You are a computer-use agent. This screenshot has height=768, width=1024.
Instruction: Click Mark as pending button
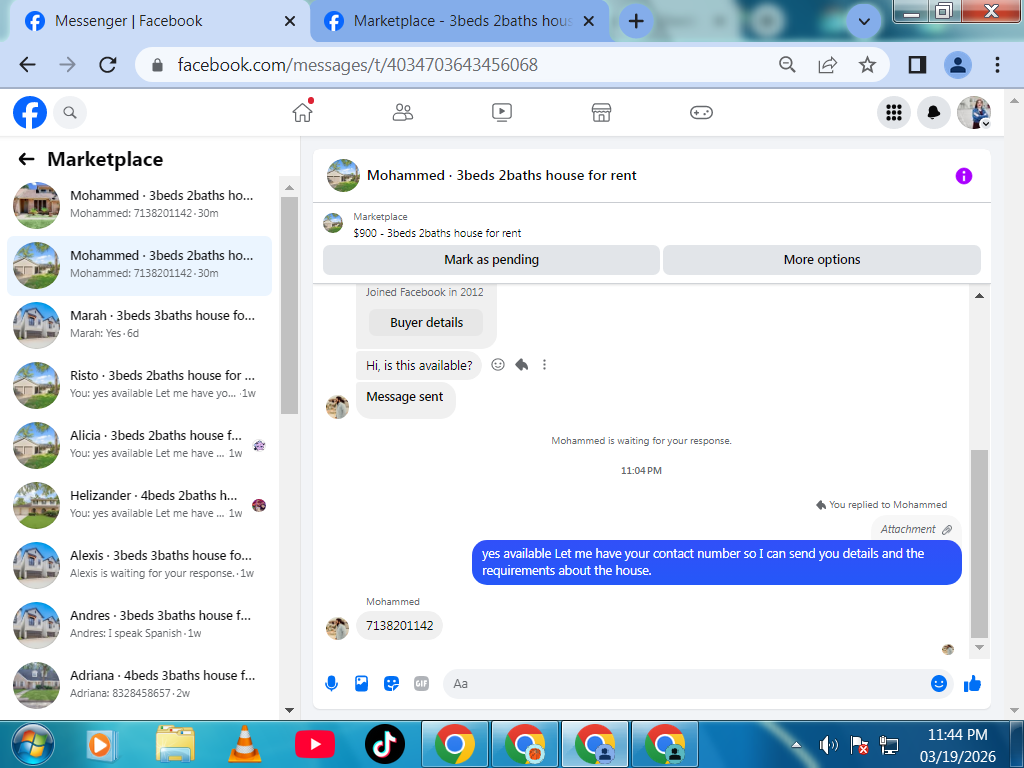(491, 259)
